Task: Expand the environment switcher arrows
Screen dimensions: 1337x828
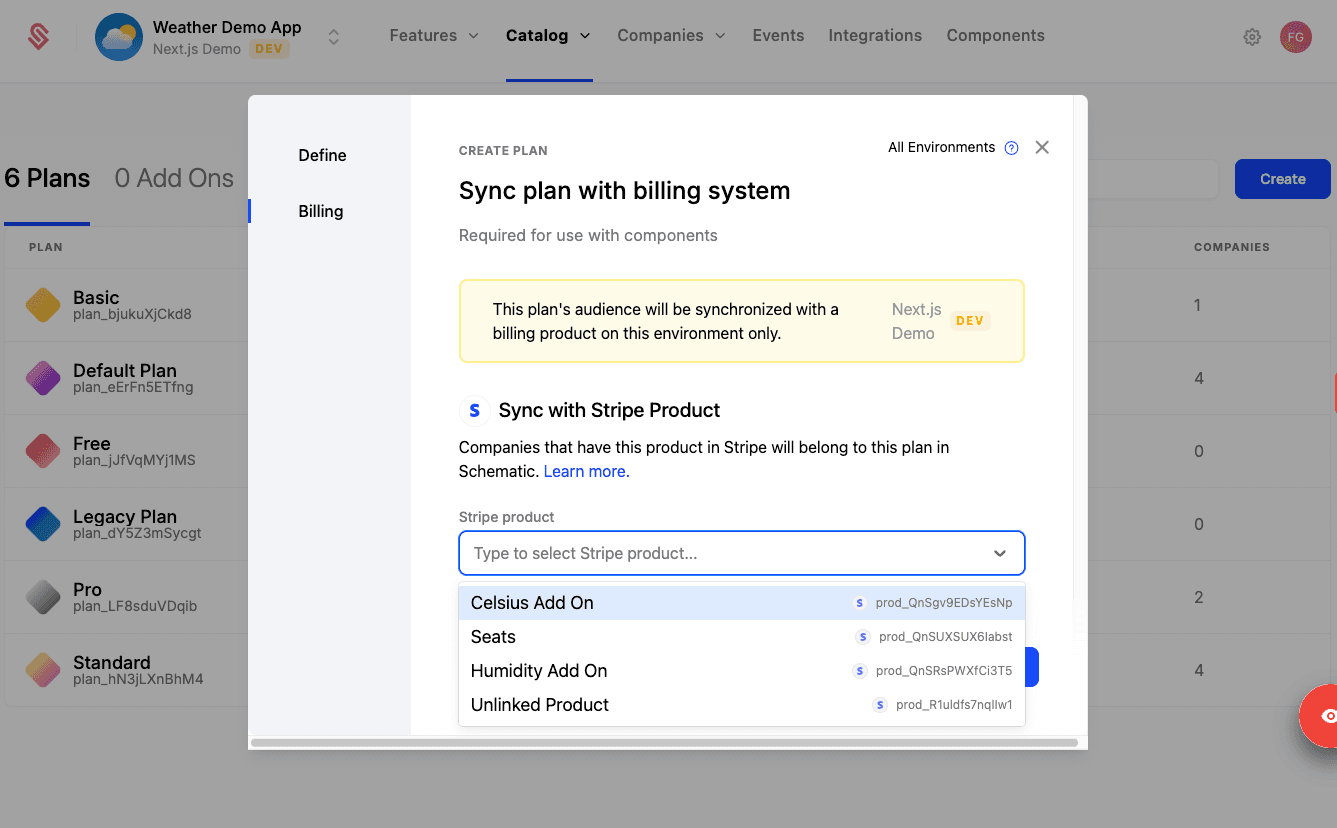Action: pos(334,37)
